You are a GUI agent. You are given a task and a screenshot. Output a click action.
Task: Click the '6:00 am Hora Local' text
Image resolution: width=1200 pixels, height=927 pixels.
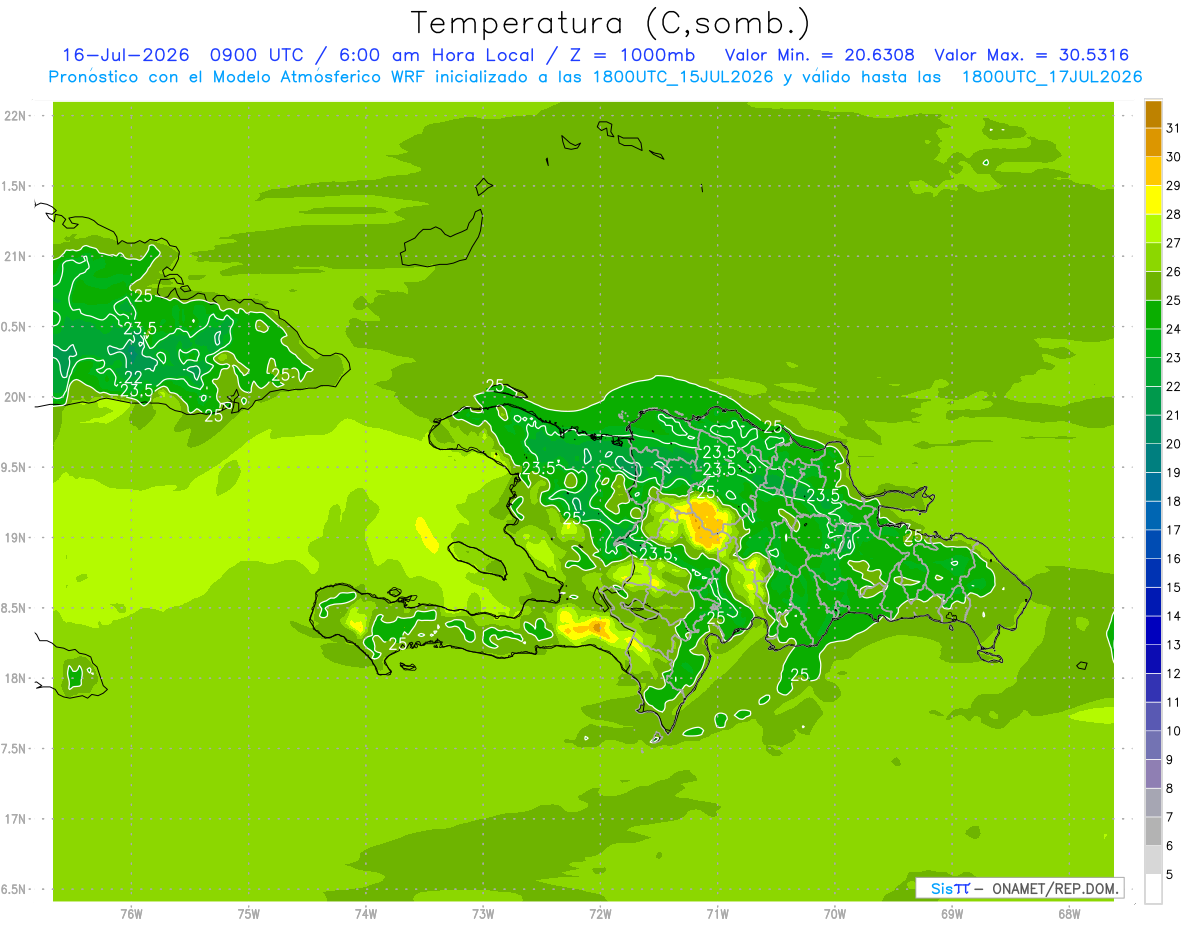point(433,55)
